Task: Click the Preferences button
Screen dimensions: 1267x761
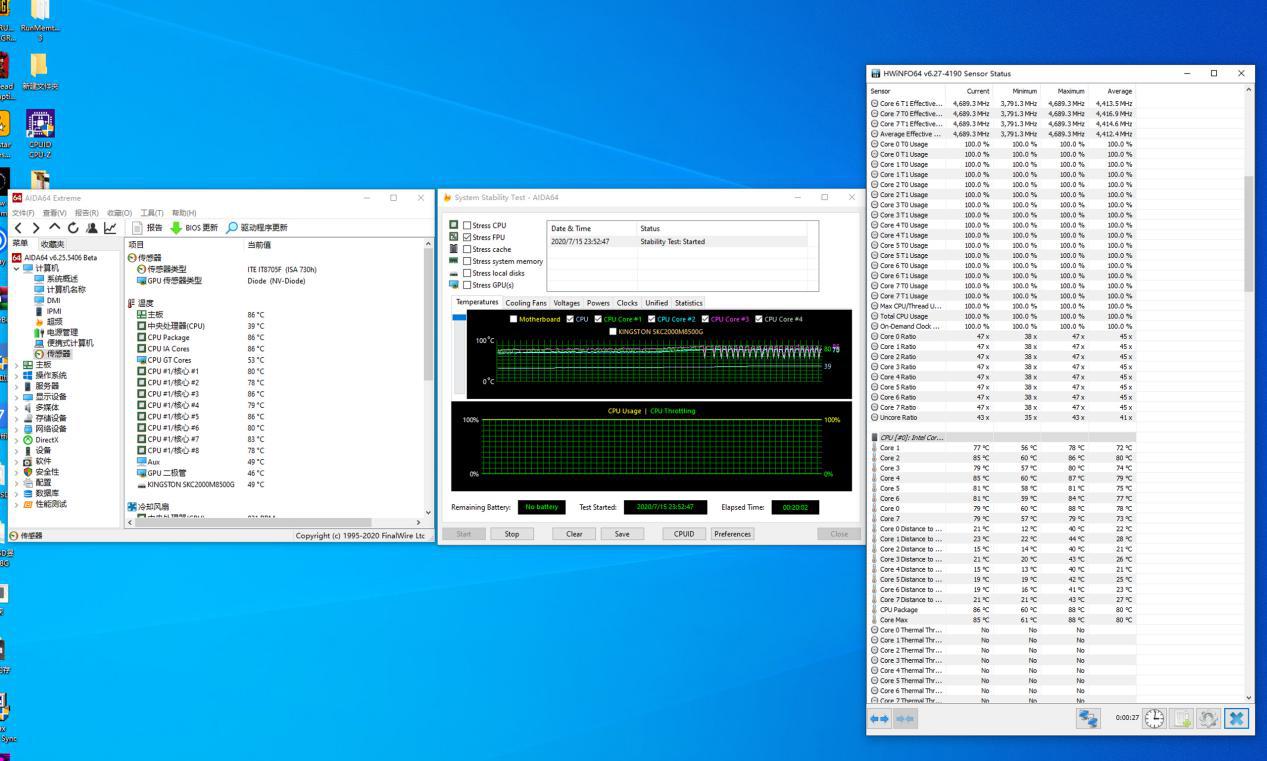Action: [732, 534]
